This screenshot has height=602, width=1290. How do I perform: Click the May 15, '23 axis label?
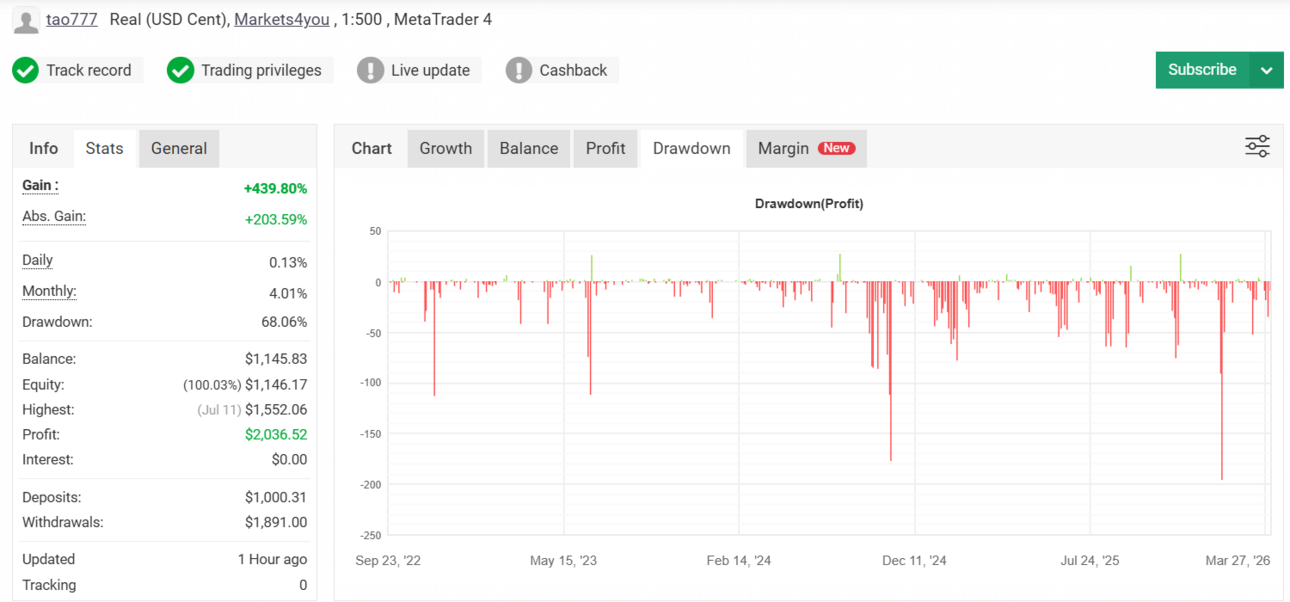563,560
